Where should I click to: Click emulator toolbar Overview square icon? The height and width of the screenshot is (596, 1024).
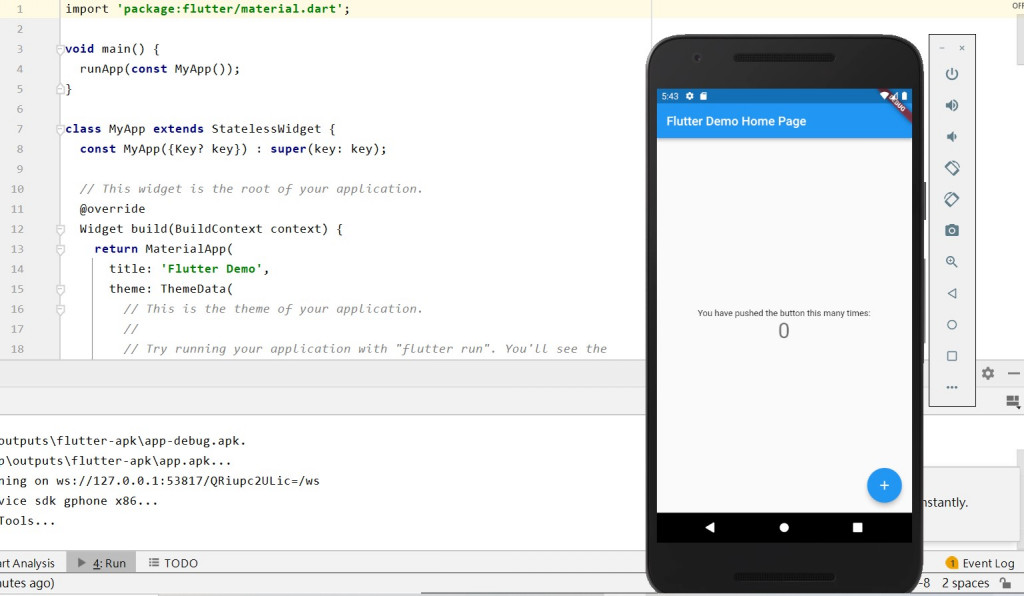952,356
